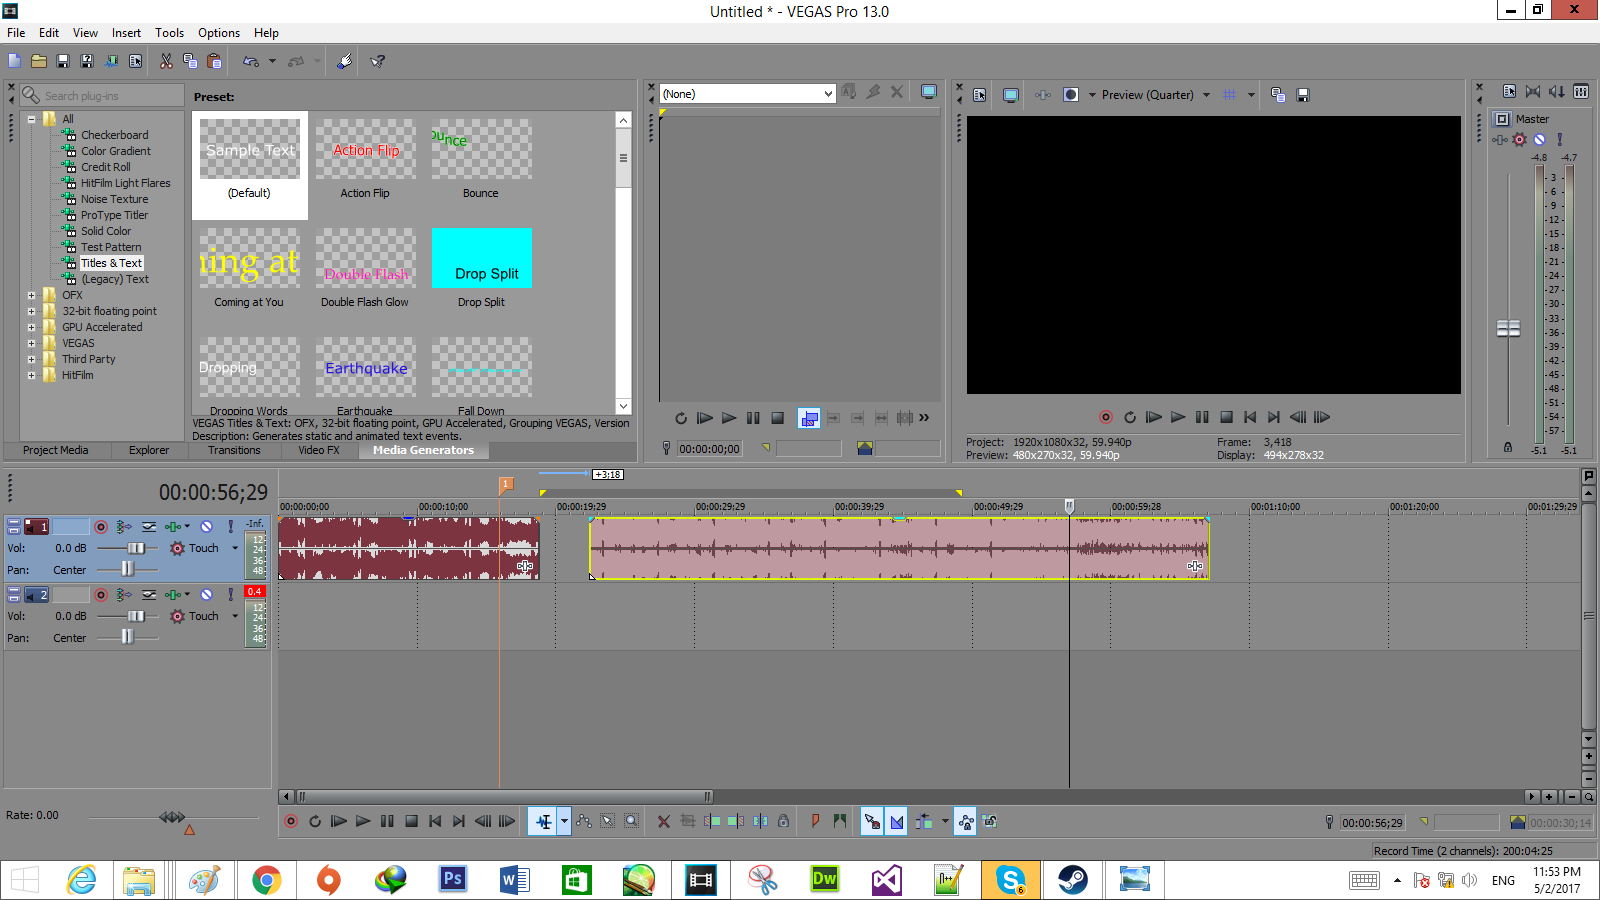1600x900 pixels.
Task: Insert a marker with the marker icon
Action: tap(816, 822)
